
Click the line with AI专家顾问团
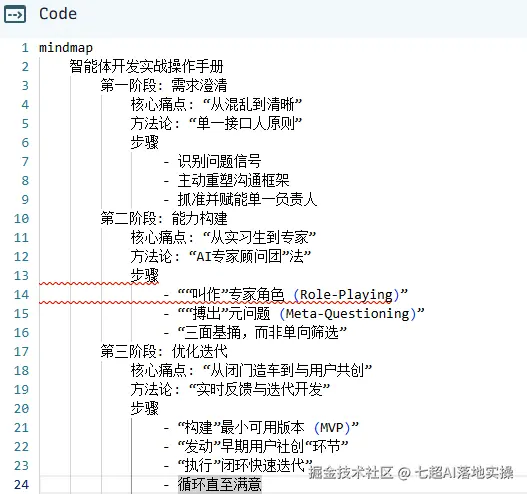(x=220, y=257)
